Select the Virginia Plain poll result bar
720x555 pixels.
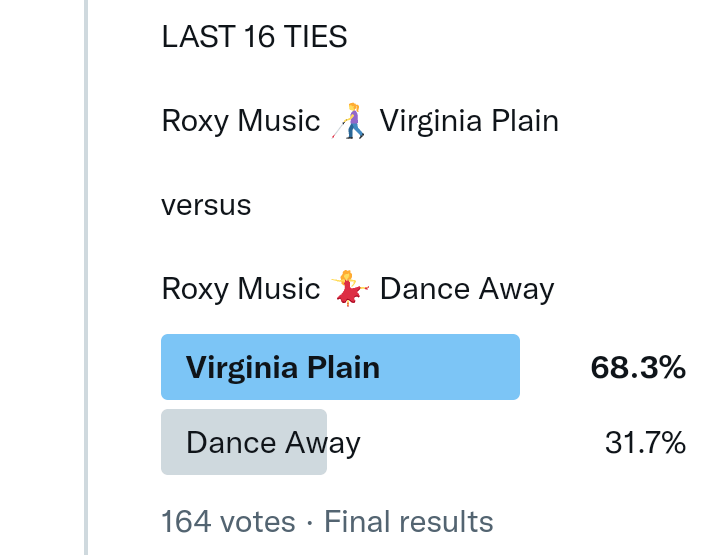coord(340,367)
